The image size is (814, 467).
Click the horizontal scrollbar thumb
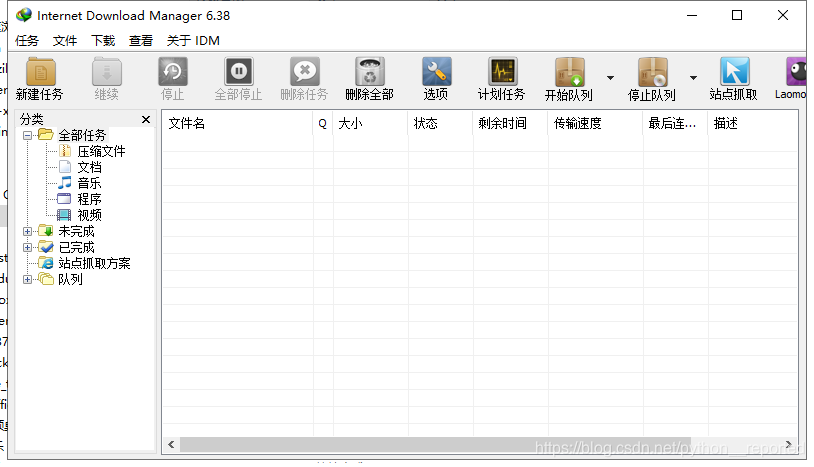click(x=435, y=445)
